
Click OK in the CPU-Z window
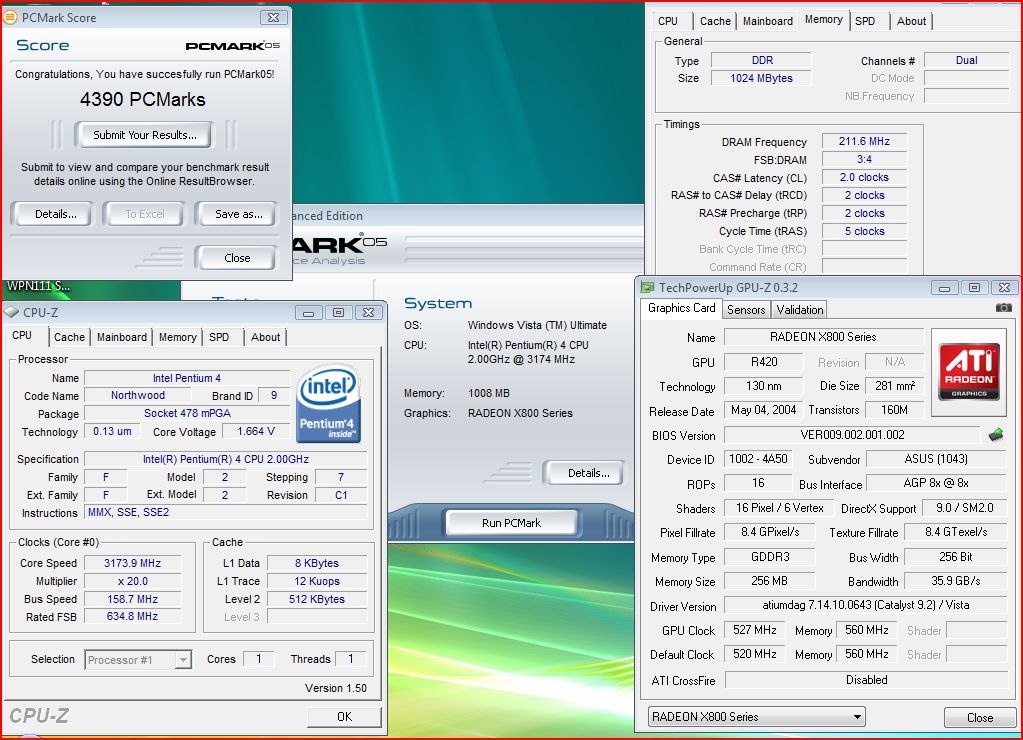344,717
